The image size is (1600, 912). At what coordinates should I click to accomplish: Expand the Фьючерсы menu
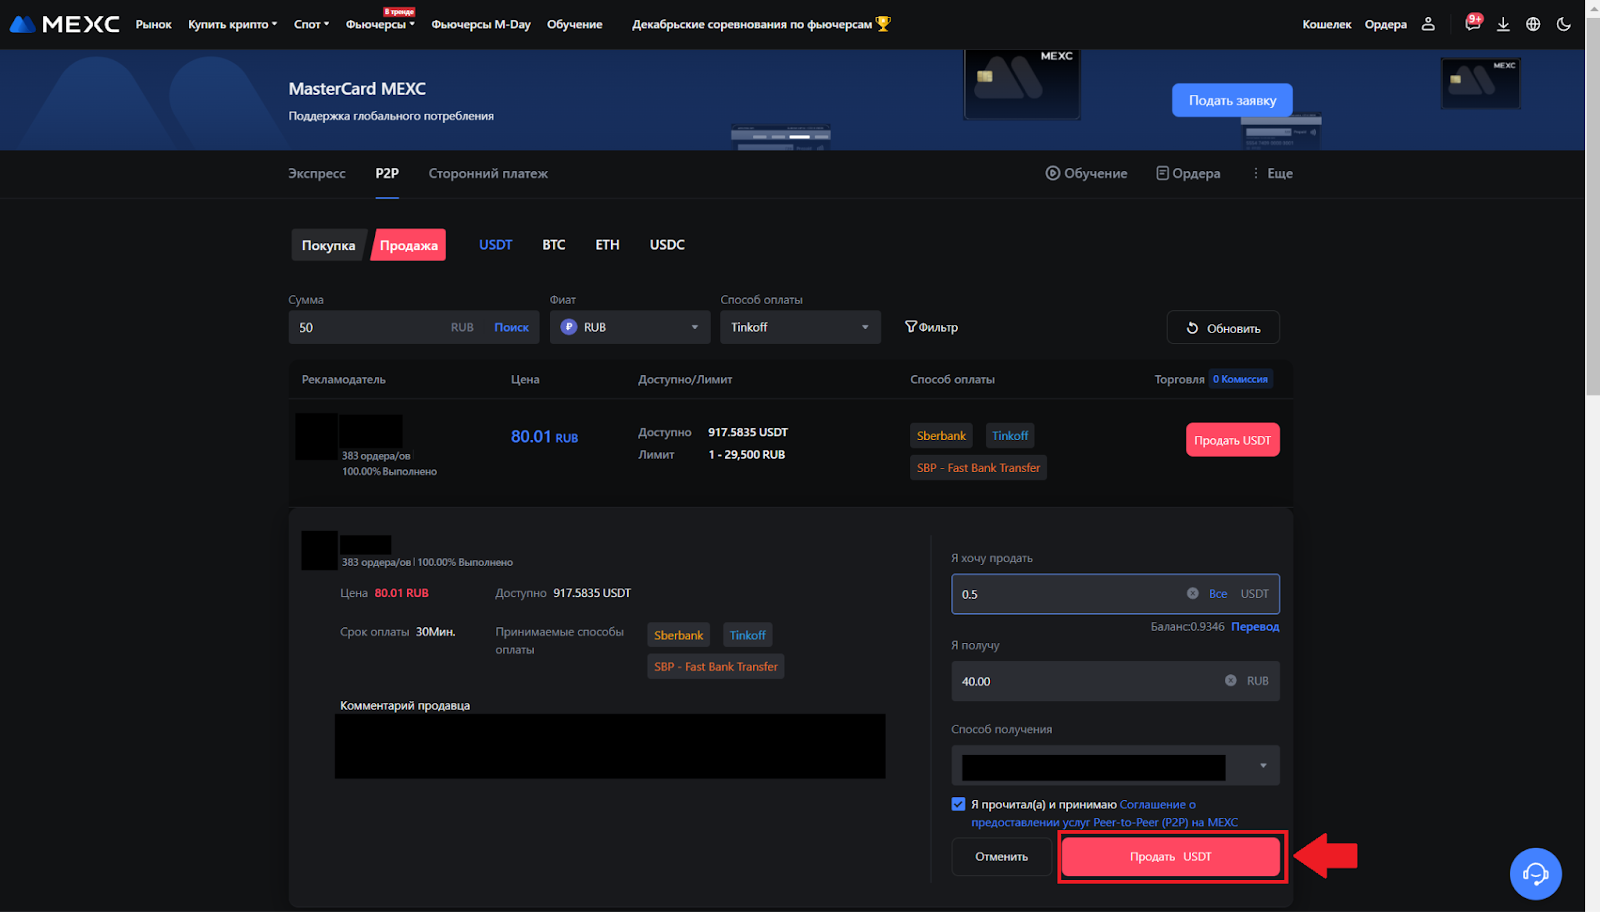click(380, 24)
